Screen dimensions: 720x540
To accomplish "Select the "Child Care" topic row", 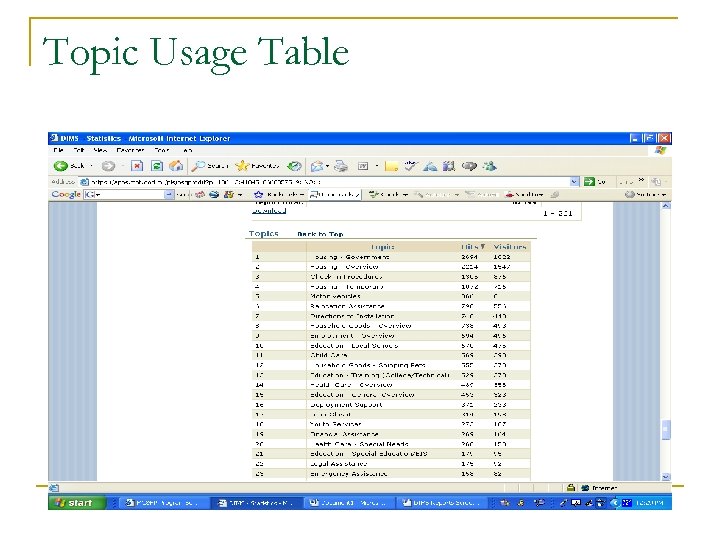I will [391, 355].
